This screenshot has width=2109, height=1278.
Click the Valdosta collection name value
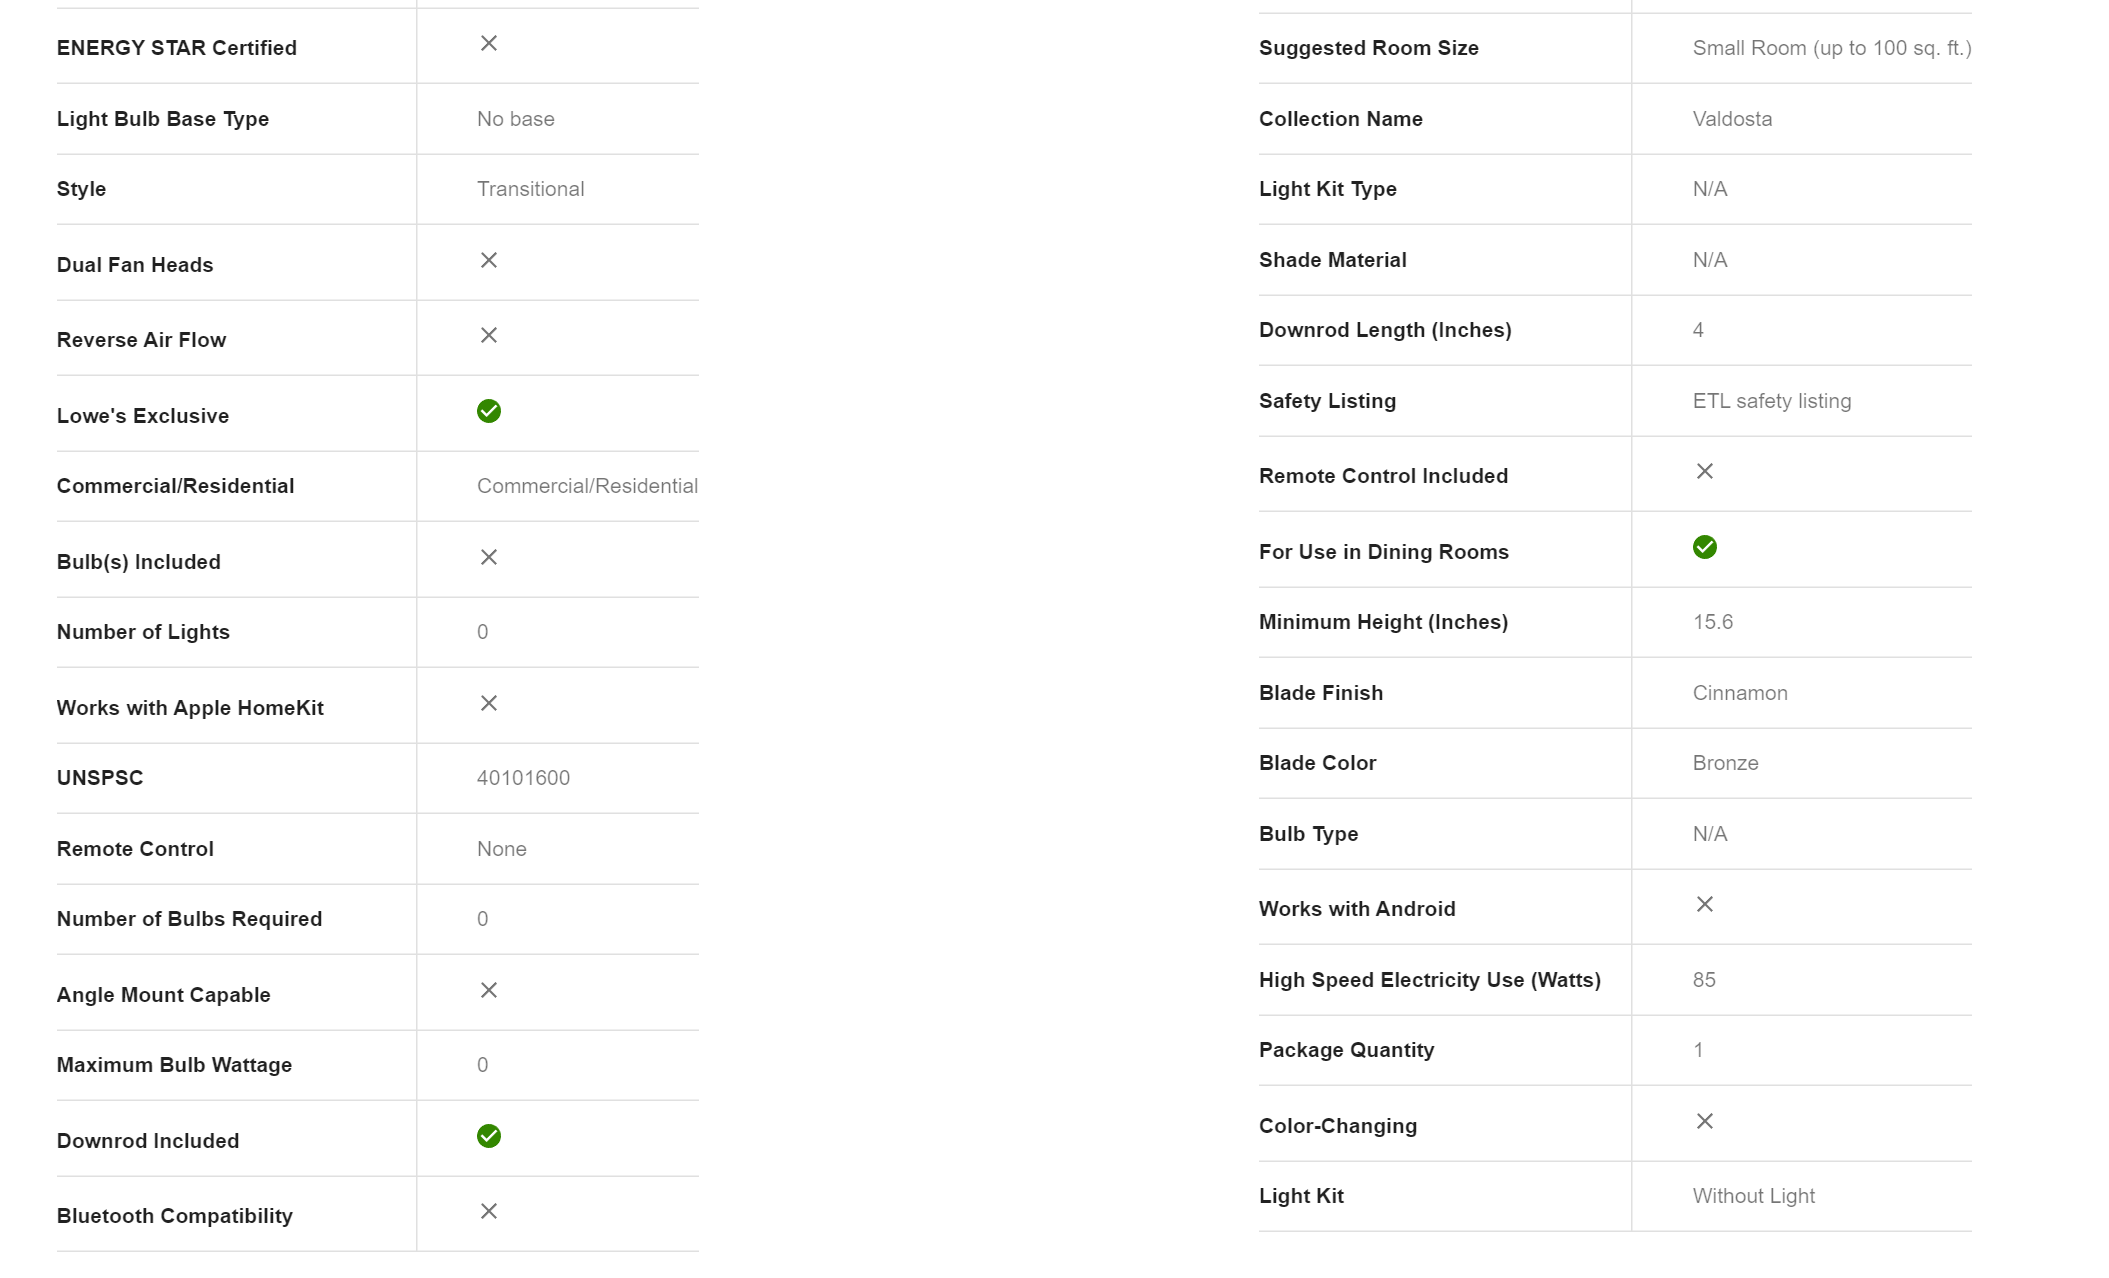coord(1732,119)
